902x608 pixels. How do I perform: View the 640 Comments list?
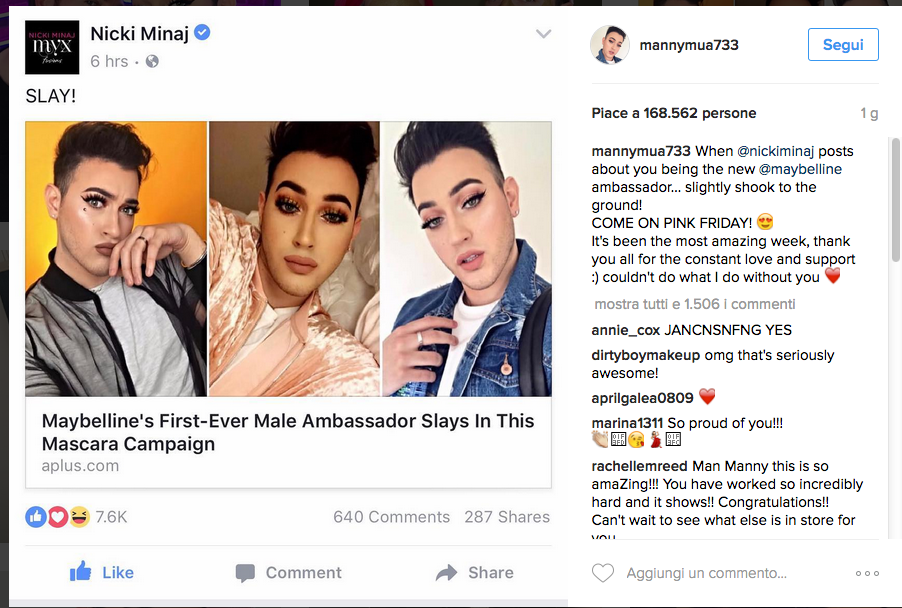pos(391,517)
